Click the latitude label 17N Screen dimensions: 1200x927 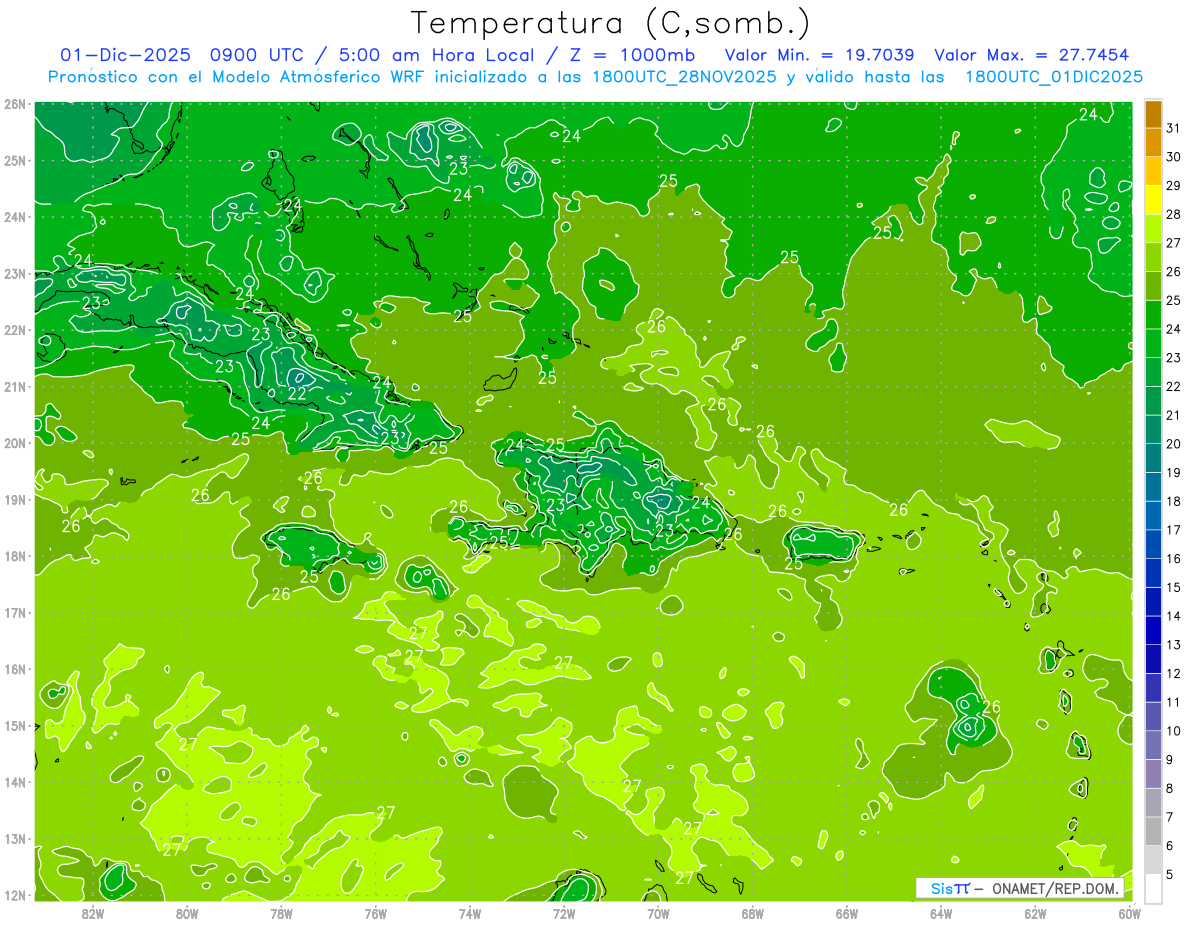pyautogui.click(x=14, y=612)
